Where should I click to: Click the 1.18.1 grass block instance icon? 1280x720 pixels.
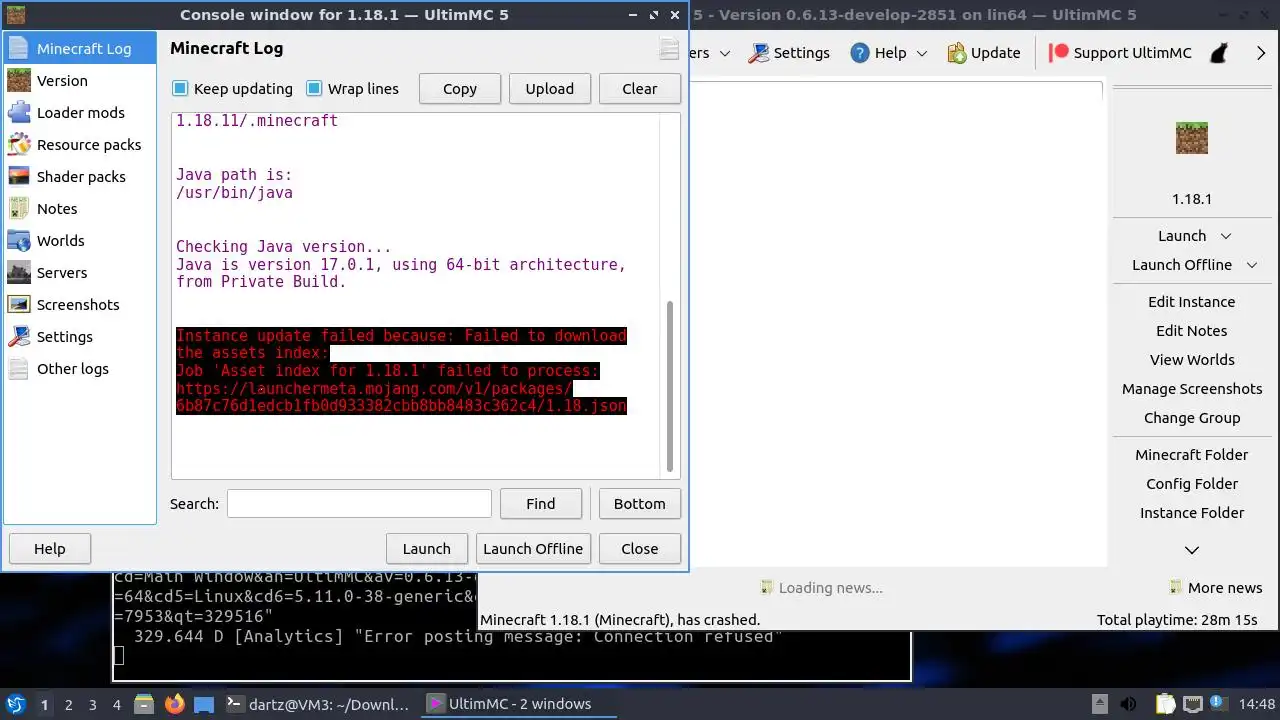click(1192, 138)
